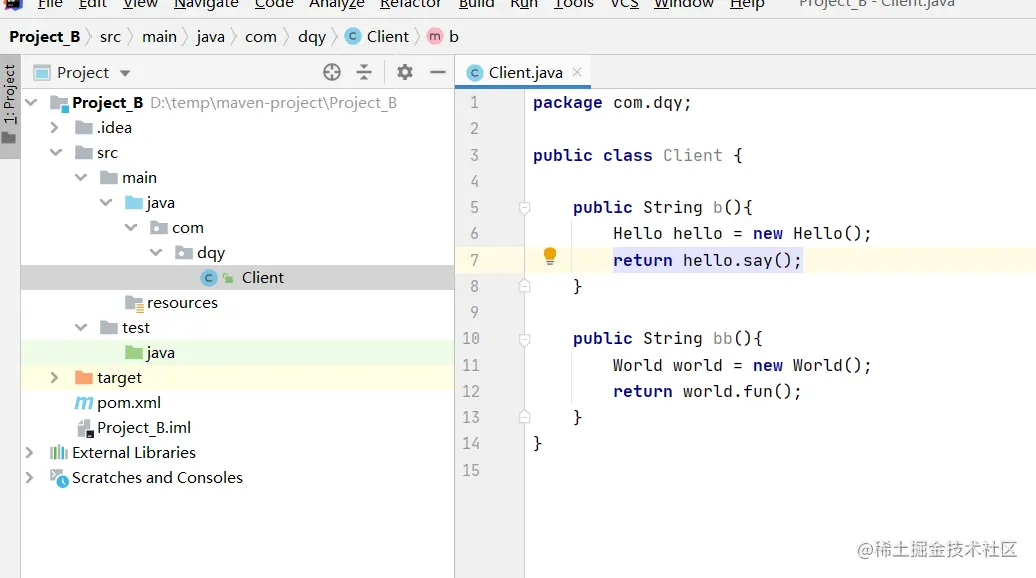Screen dimensions: 1036x578
Task: Open the Code menu
Action: tap(274, 4)
